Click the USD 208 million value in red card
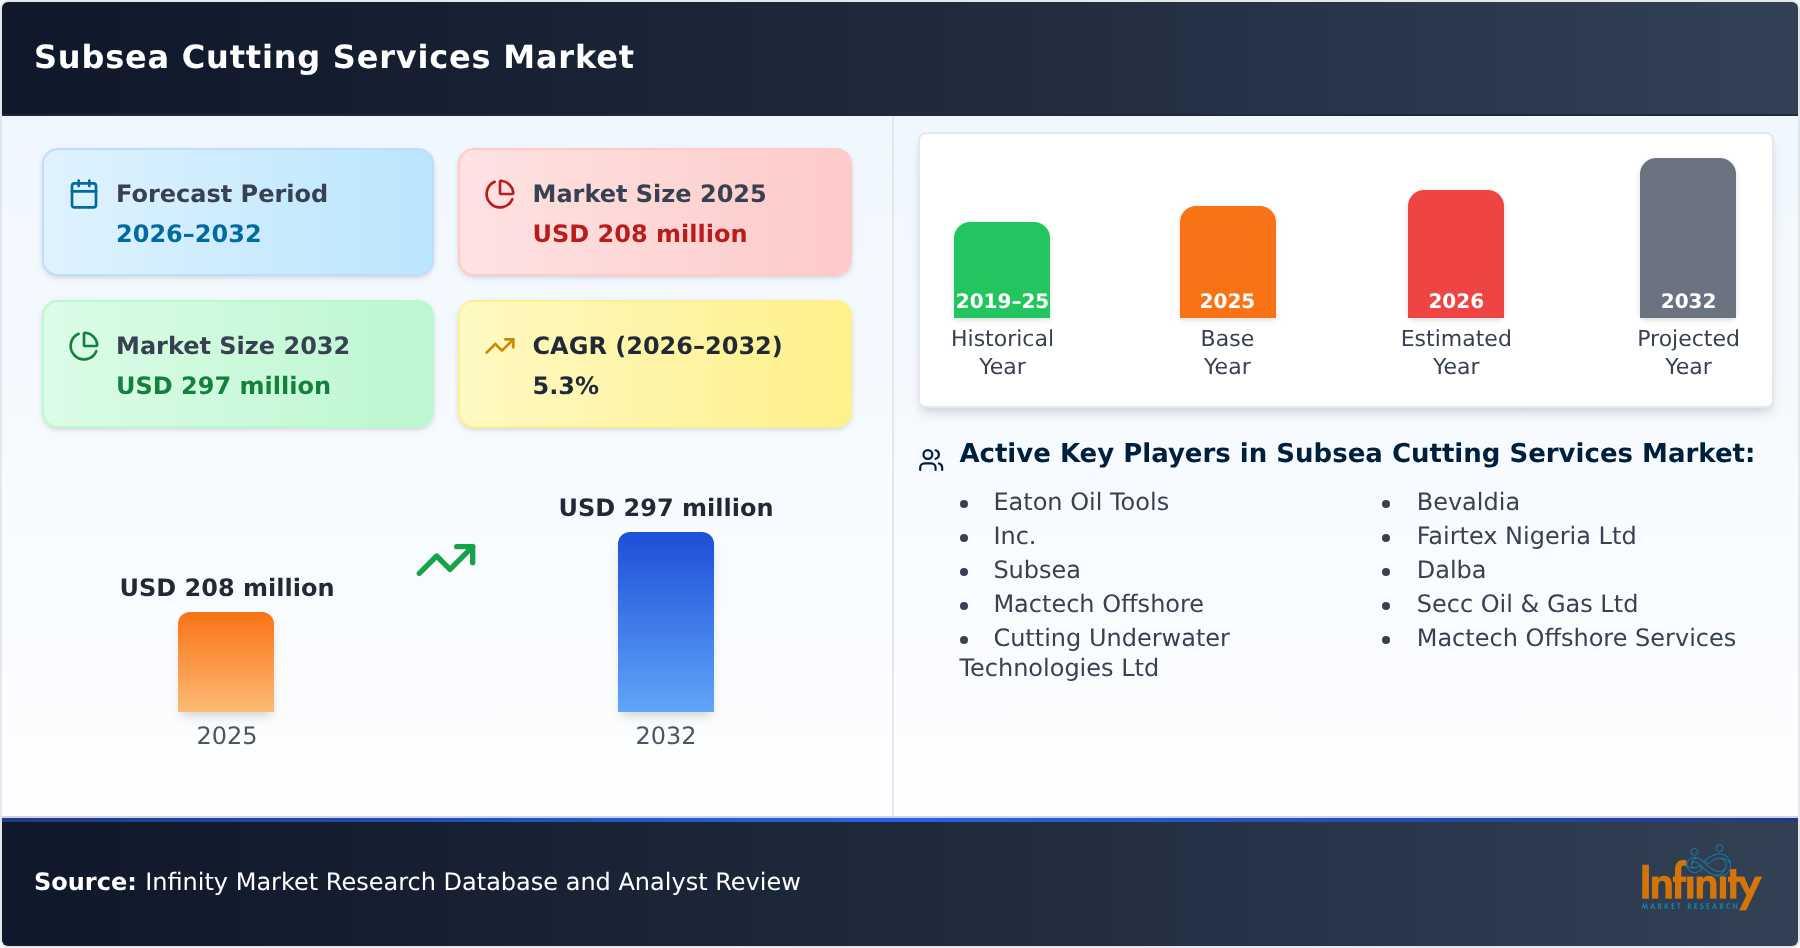This screenshot has height=948, width=1800. [x=640, y=233]
